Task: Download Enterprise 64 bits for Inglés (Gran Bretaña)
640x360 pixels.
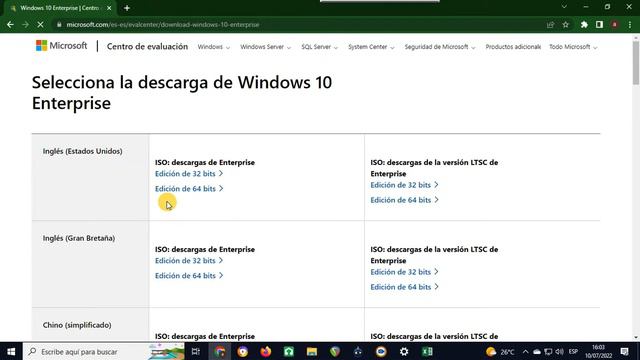Action: click(x=189, y=276)
